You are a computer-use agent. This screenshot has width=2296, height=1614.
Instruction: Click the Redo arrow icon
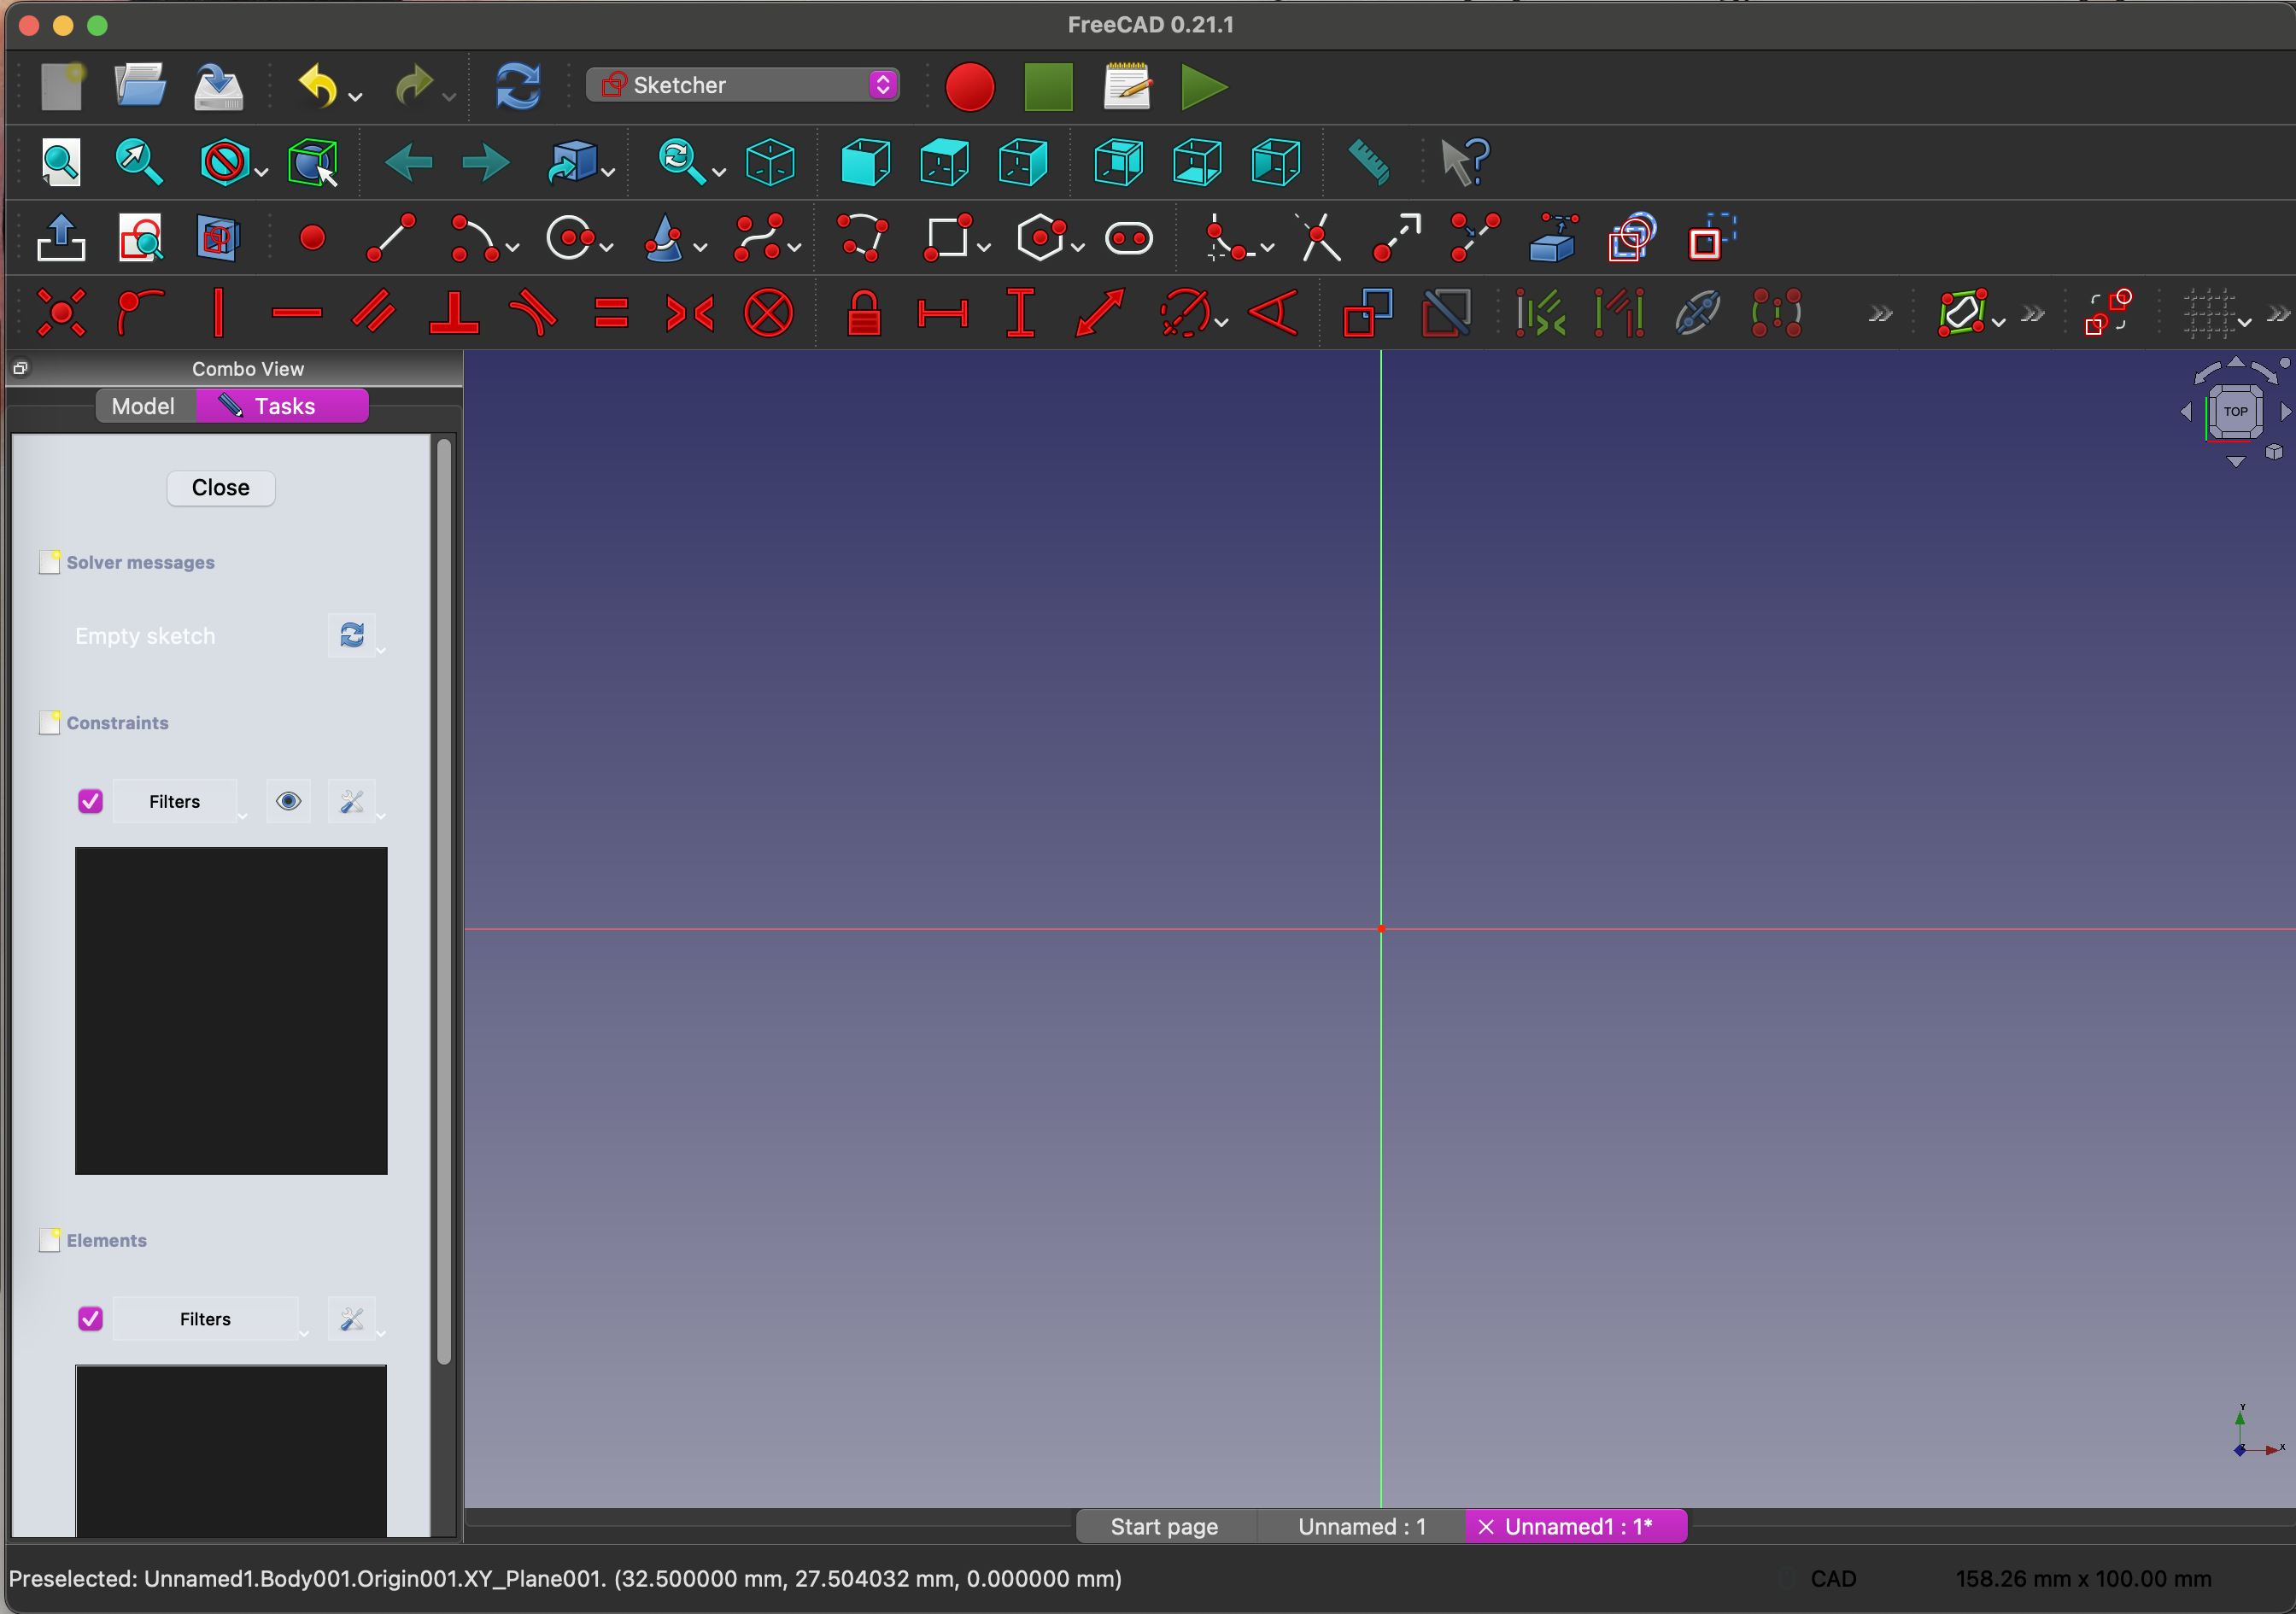413,86
